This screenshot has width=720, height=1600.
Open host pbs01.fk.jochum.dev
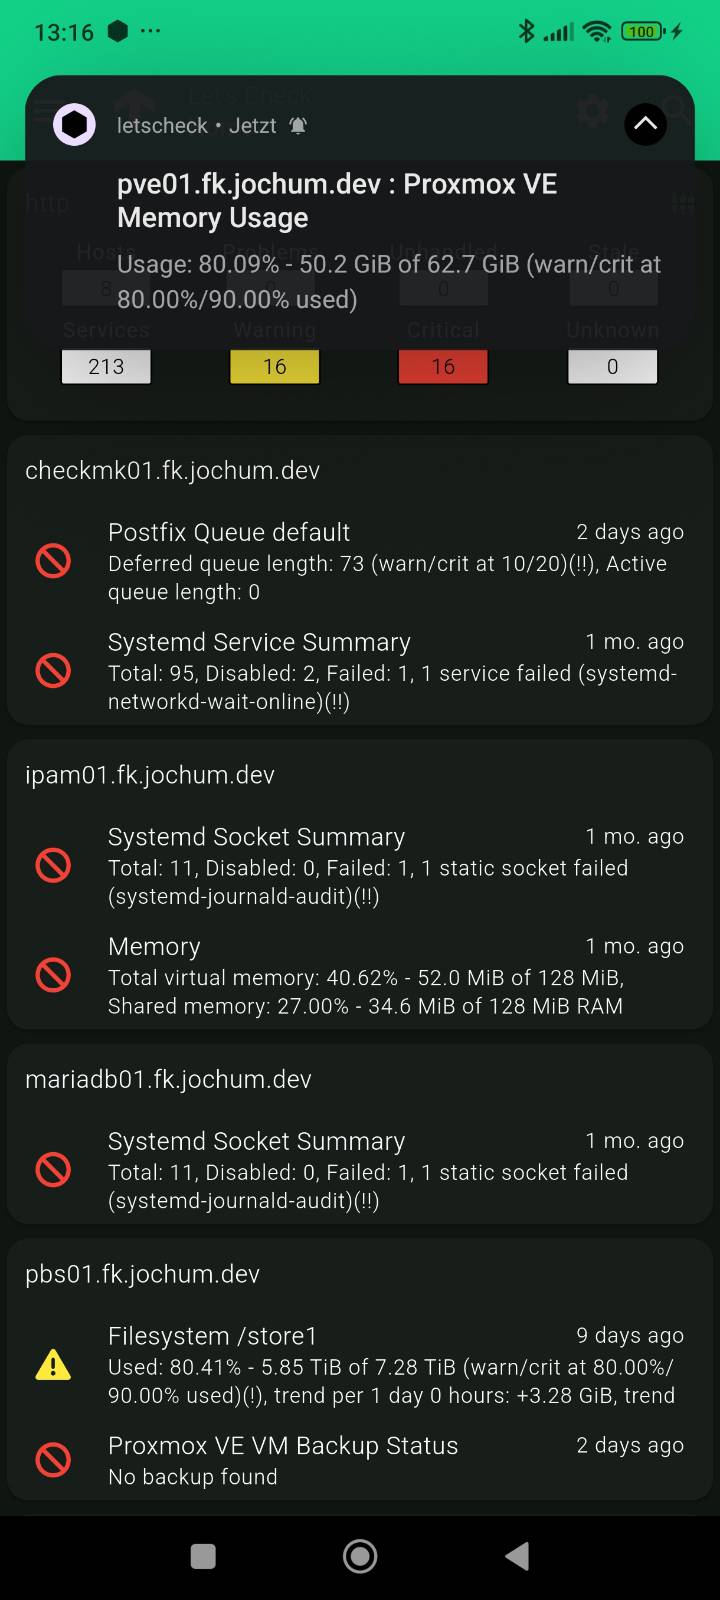142,1274
